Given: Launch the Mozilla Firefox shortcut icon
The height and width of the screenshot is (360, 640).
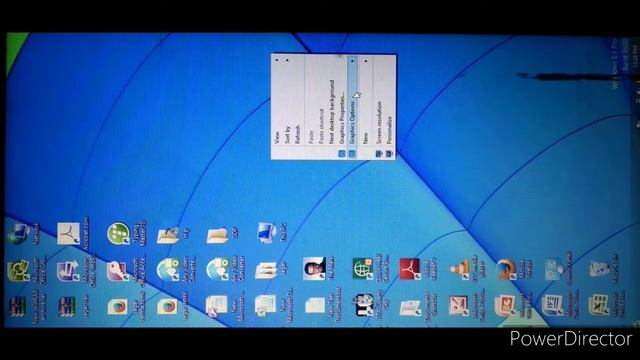Looking at the screenshot, I should tap(506, 269).
